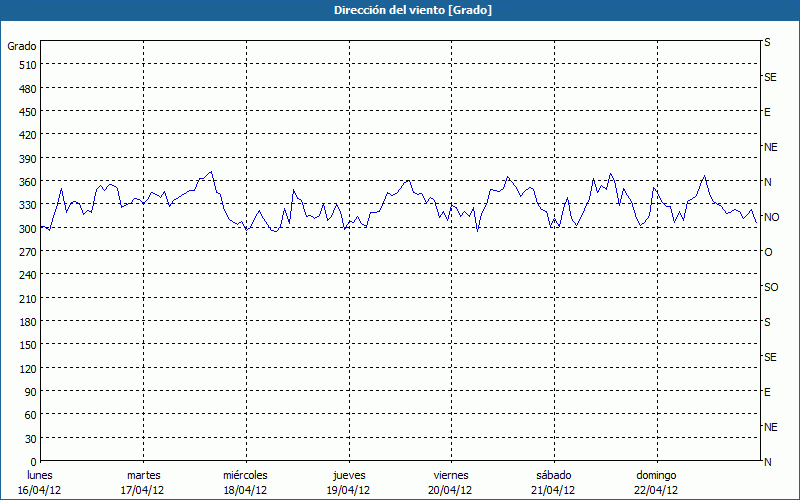This screenshot has height=500, width=800.
Task: Select the 90 degree axis label
Action: (x=30, y=392)
